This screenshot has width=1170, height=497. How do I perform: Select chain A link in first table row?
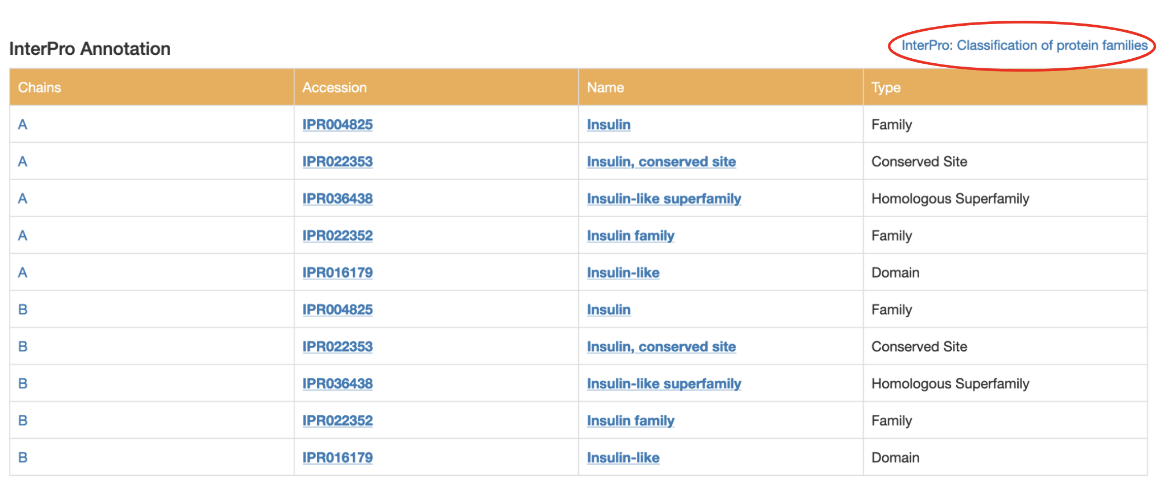tap(23, 125)
